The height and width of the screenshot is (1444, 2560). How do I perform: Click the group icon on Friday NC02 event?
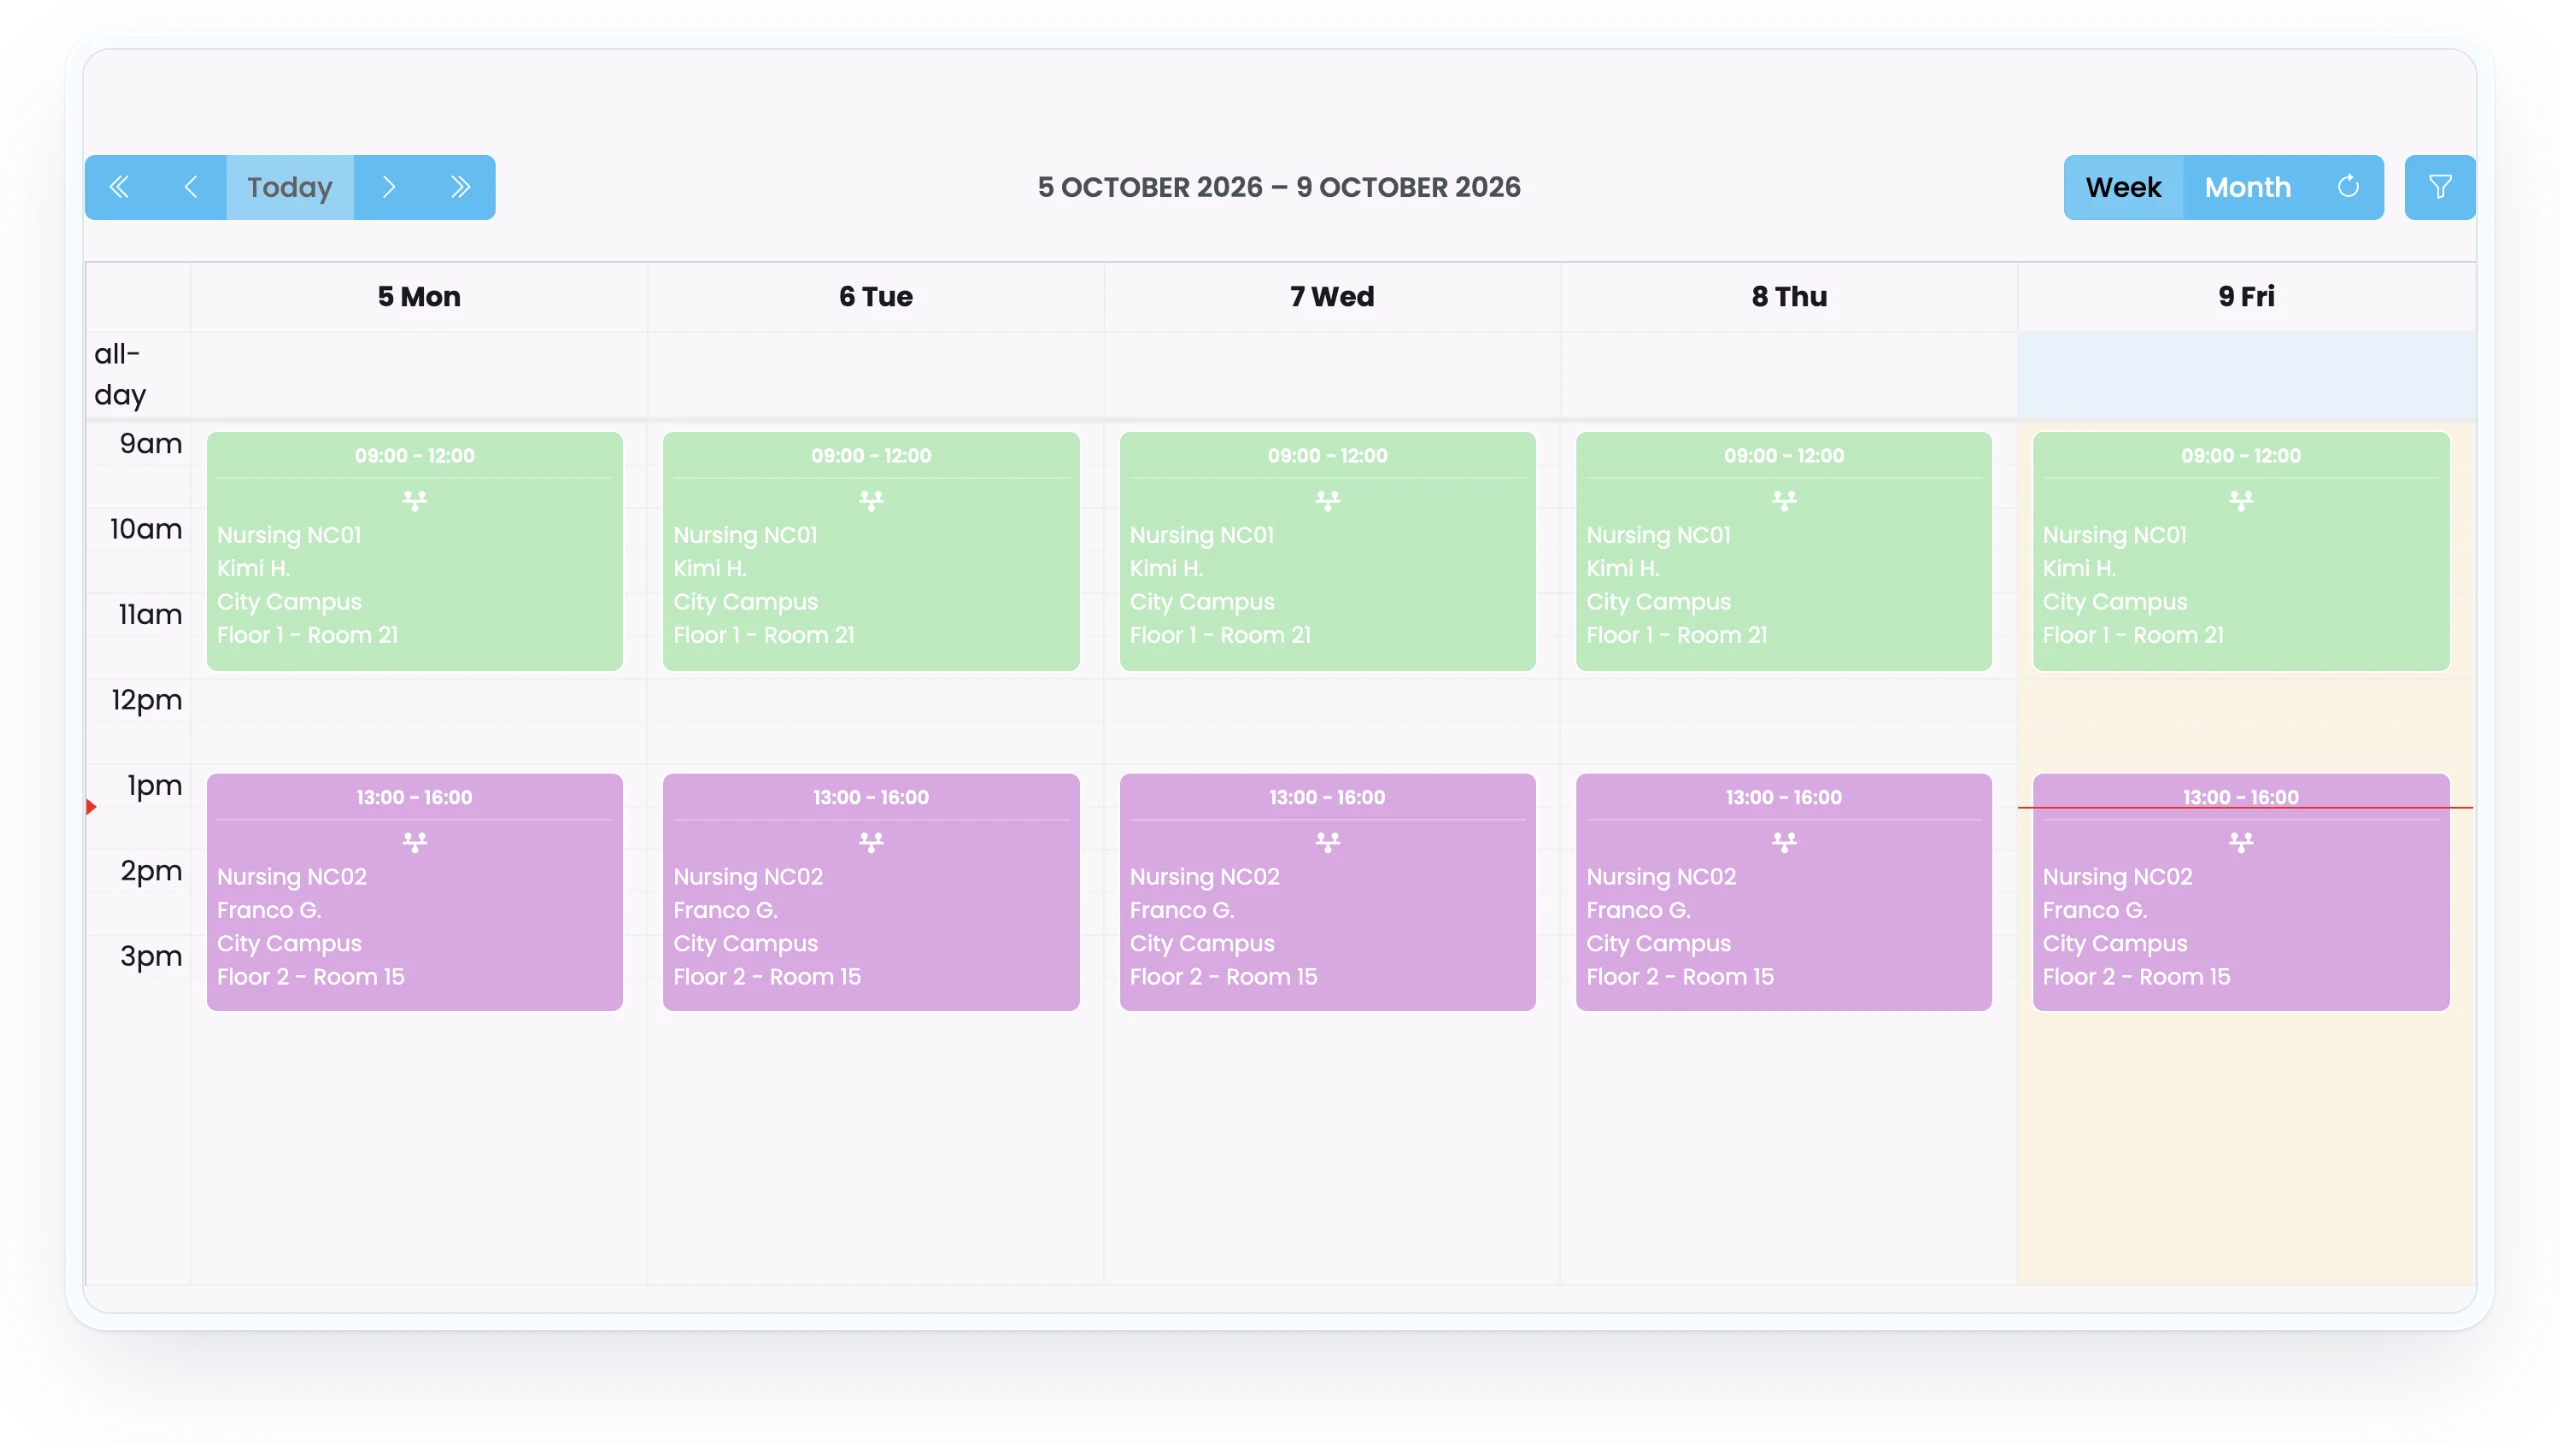click(x=2241, y=842)
